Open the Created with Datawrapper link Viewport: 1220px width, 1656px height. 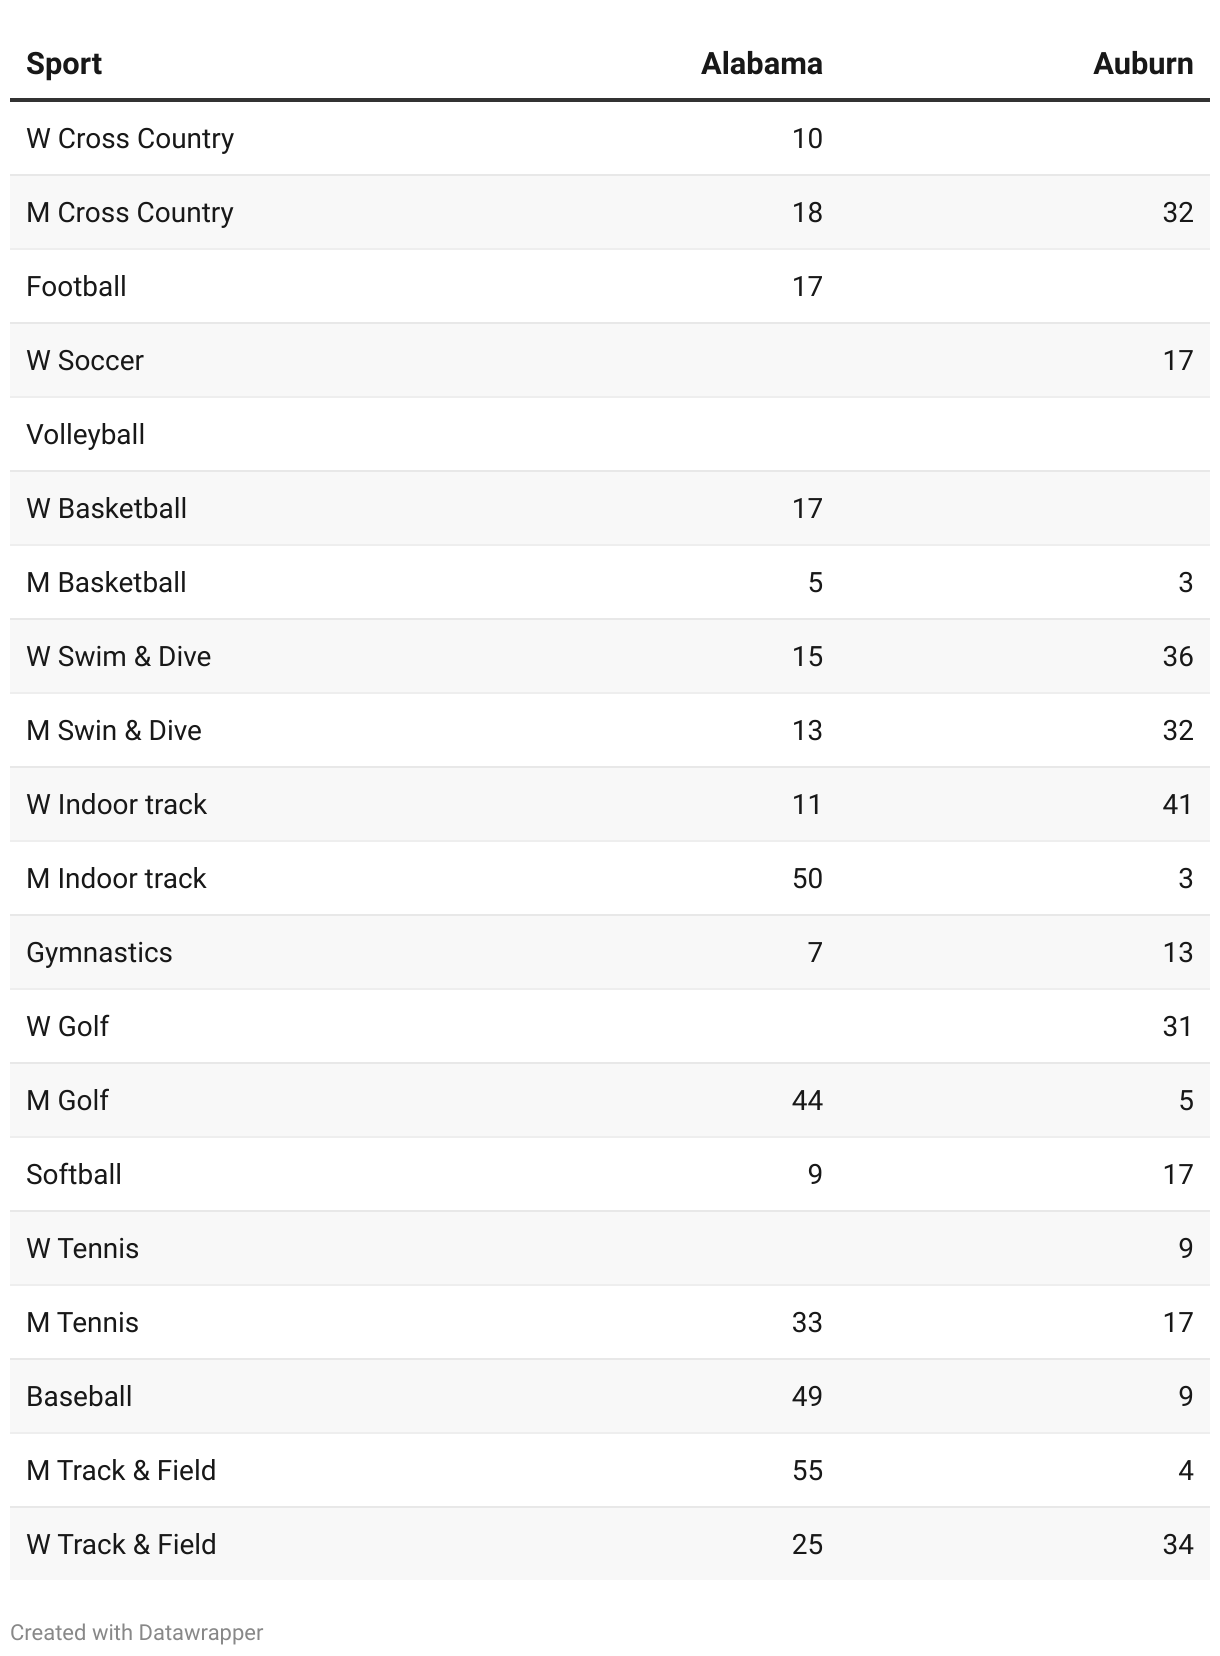[136, 1632]
